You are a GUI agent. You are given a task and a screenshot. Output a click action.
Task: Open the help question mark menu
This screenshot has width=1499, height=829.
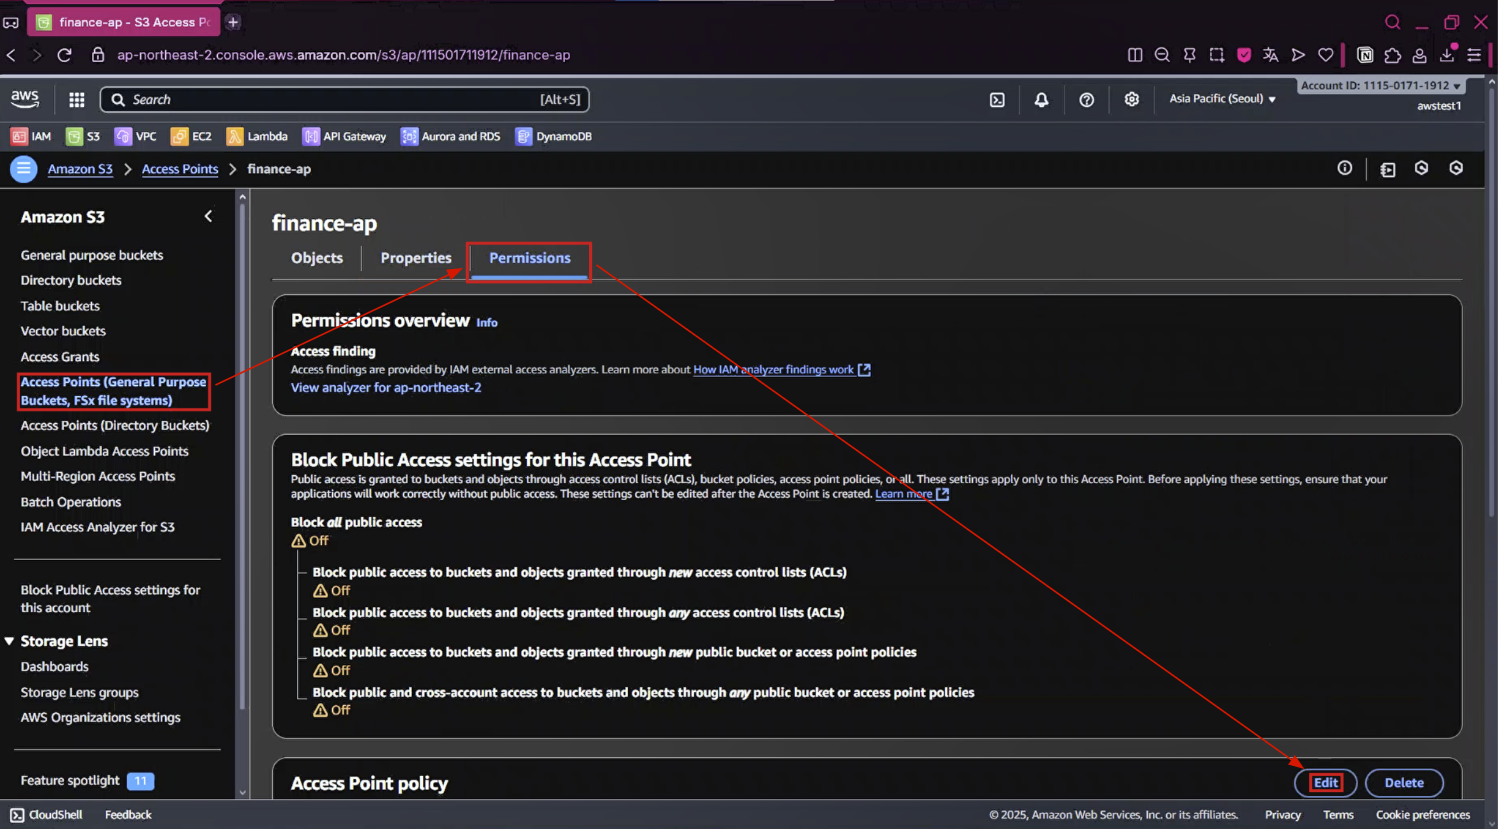(1086, 99)
